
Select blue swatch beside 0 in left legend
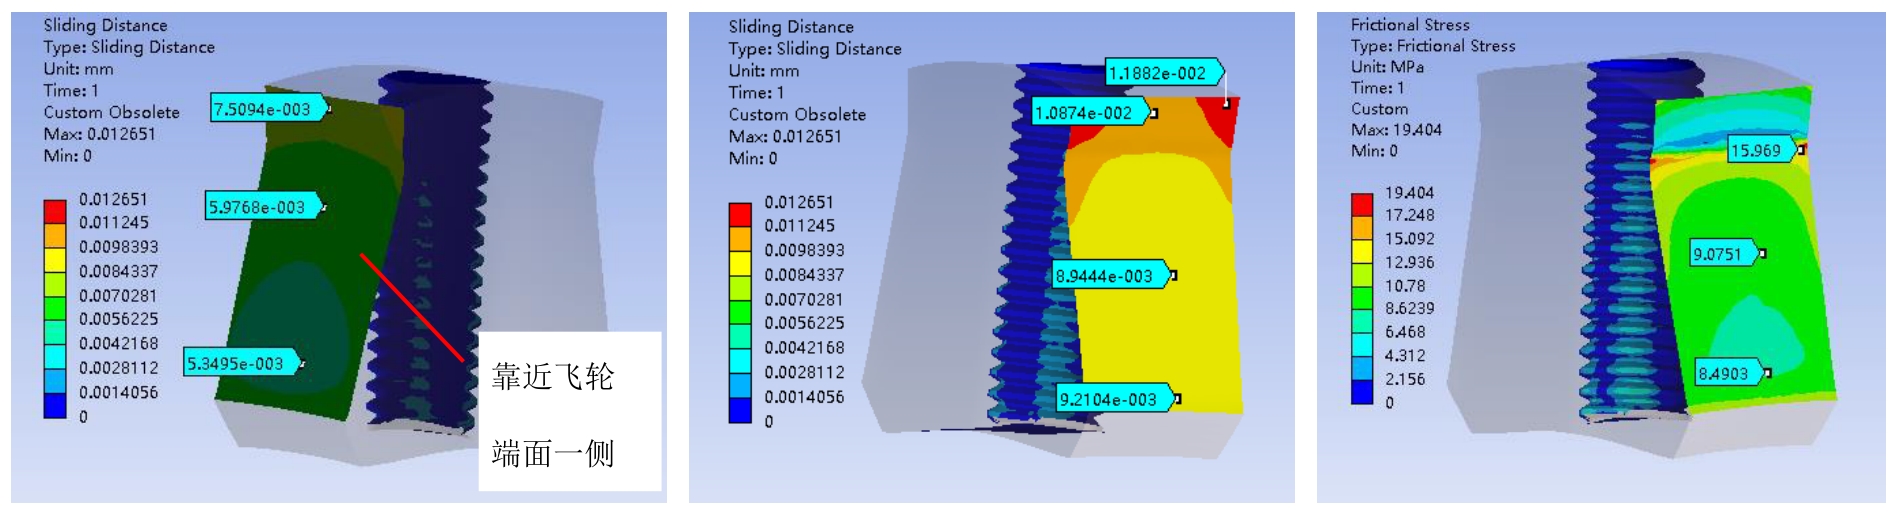pos(55,405)
